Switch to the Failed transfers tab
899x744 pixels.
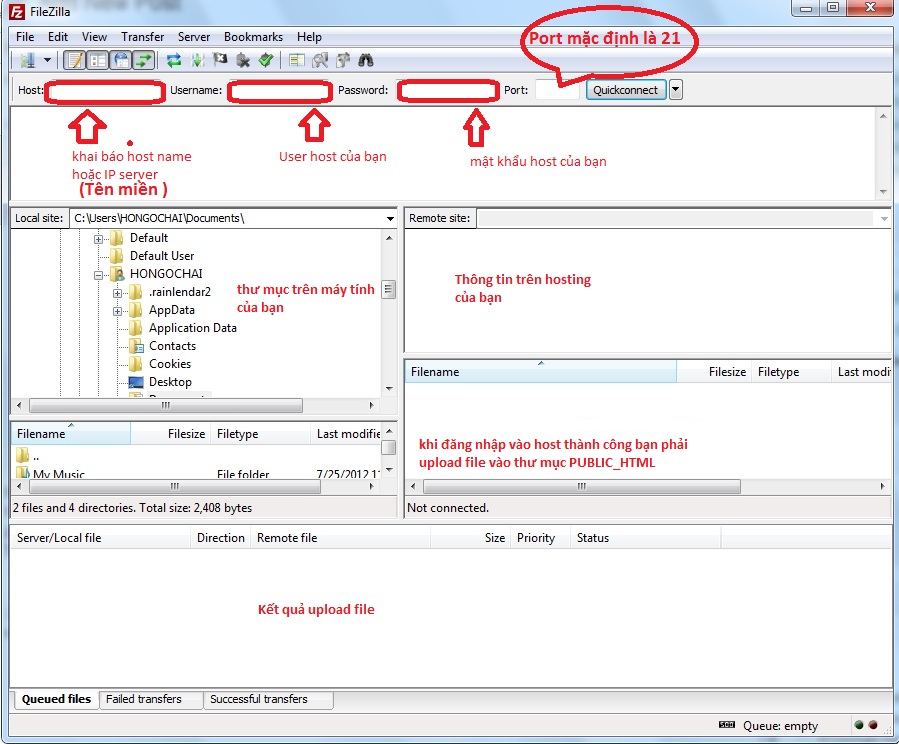(151, 699)
